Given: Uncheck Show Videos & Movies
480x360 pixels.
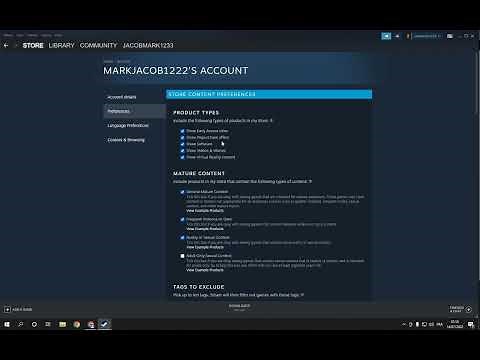Looking at the screenshot, I should [x=182, y=151].
